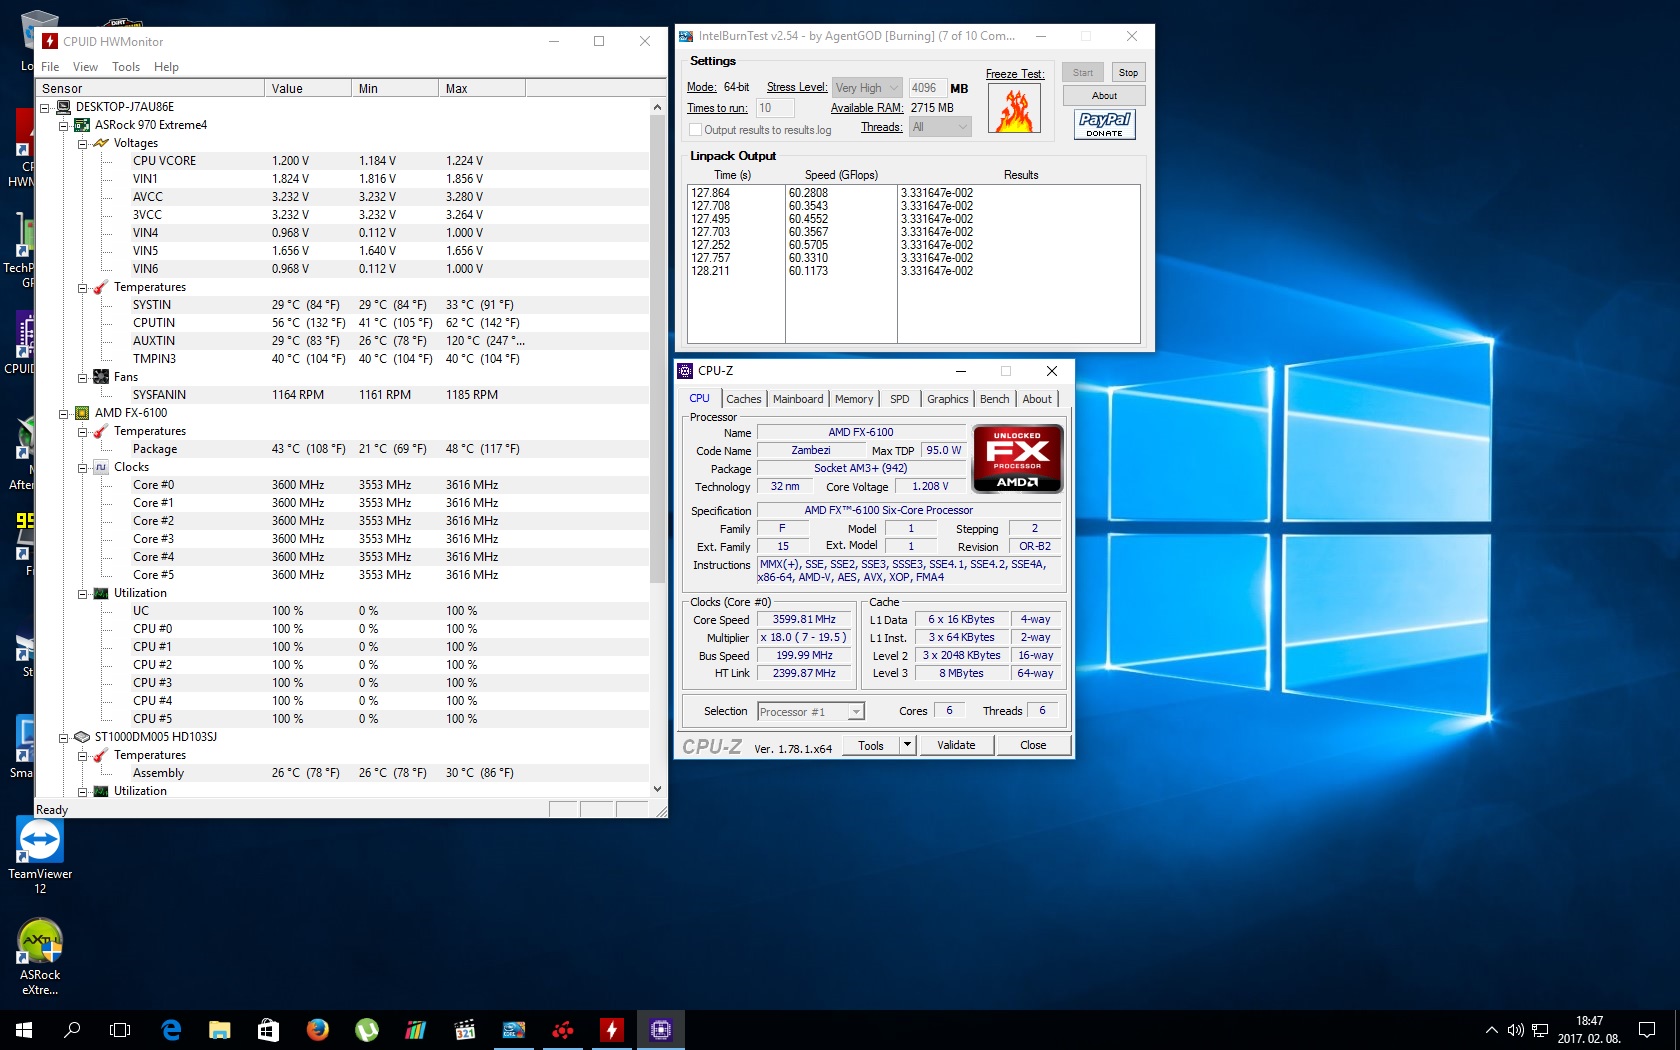The image size is (1680, 1050).
Task: Click the Sensor column header in HWMonitor
Action: pos(150,88)
